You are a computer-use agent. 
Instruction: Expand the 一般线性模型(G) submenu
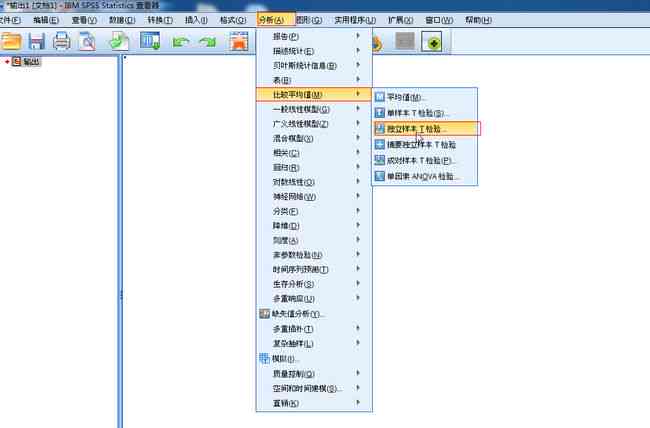314,109
